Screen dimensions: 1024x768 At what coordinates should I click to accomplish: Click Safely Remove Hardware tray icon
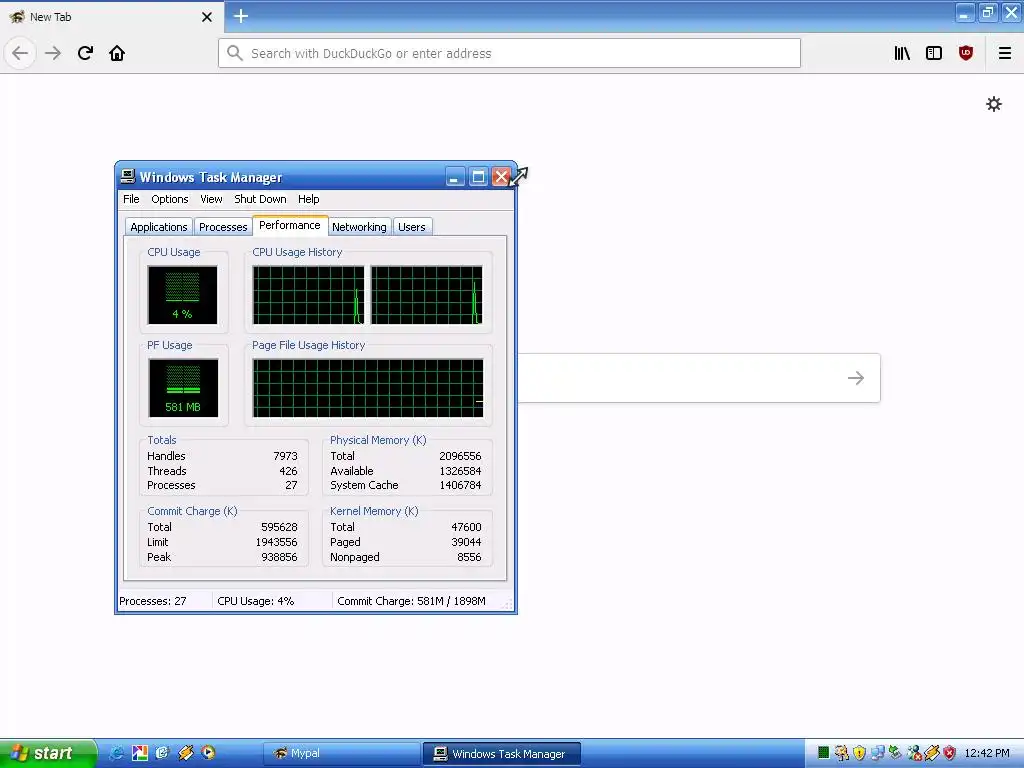[x=895, y=753]
